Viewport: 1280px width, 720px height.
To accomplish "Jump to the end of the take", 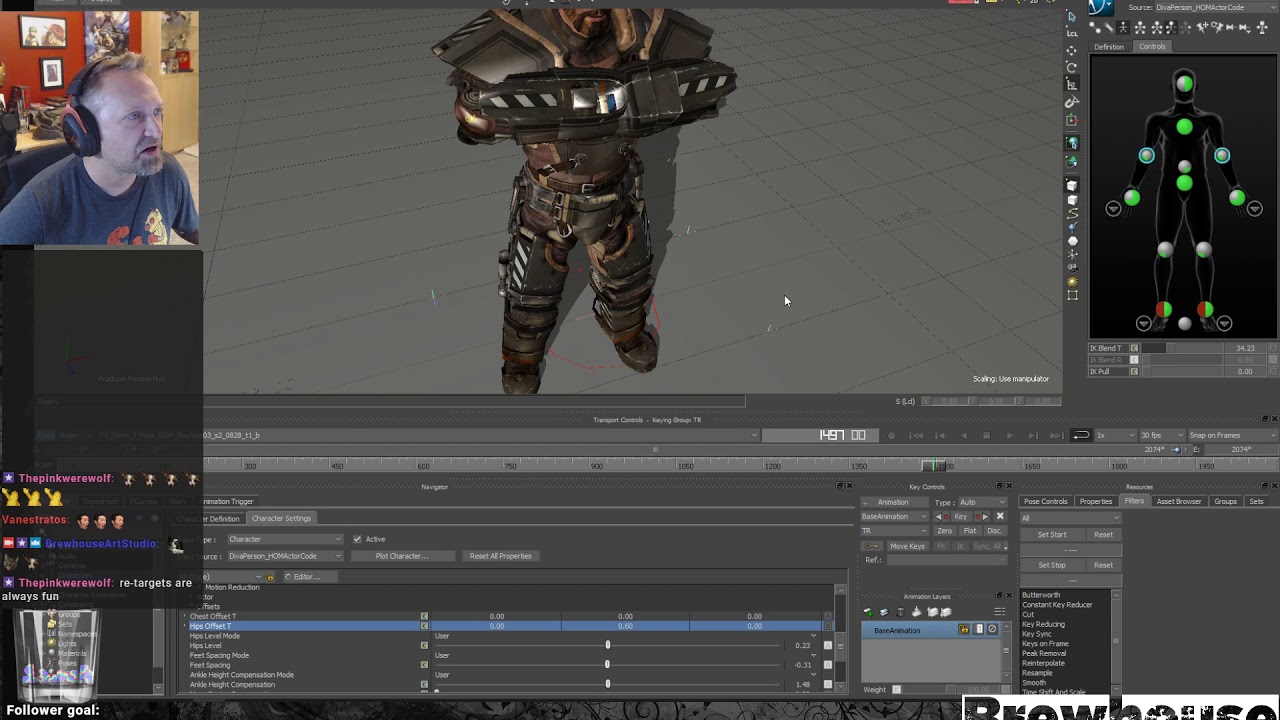I will (1057, 435).
